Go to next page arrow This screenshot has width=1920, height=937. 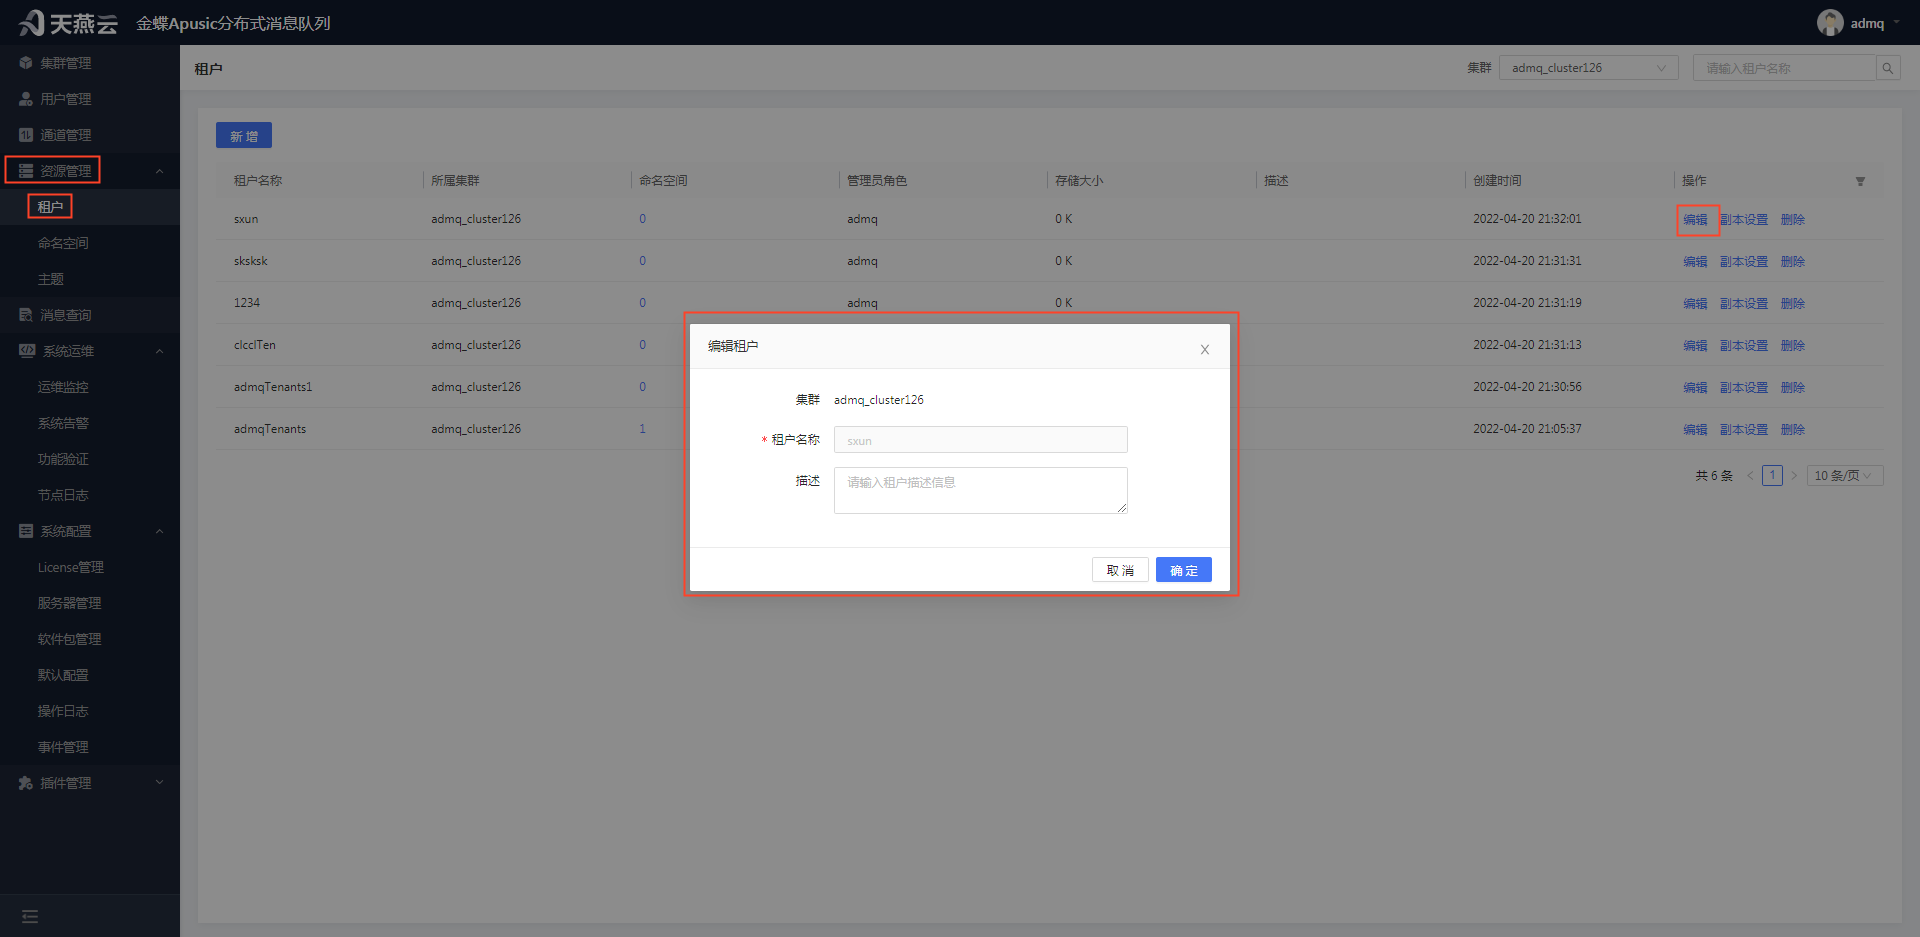1794,475
